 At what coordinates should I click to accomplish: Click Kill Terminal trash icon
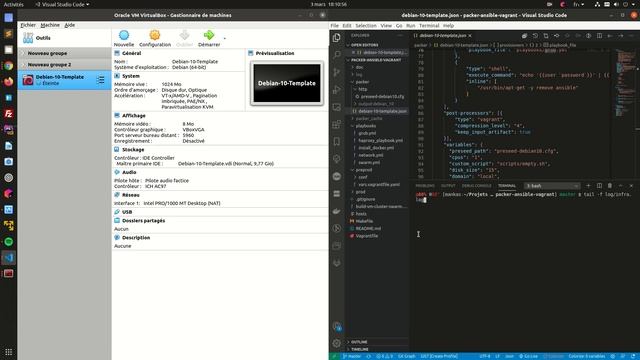610,186
